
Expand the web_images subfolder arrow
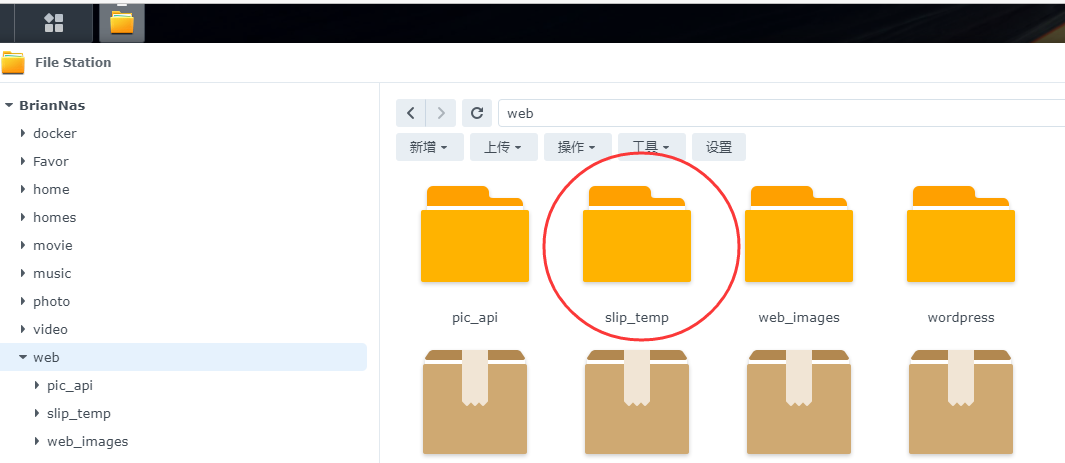[37, 441]
